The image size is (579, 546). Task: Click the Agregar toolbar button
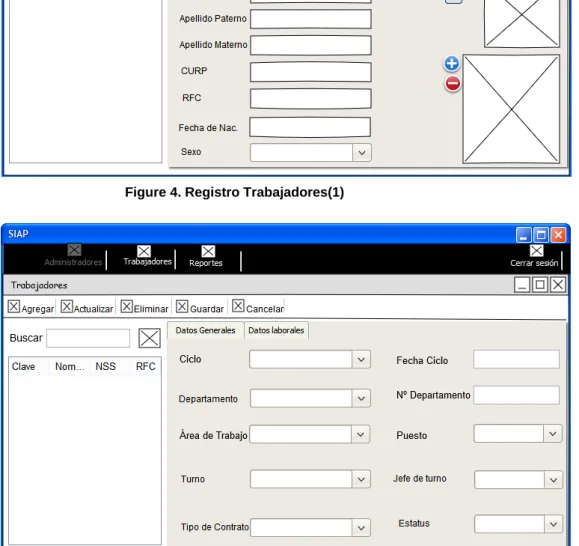(31, 307)
